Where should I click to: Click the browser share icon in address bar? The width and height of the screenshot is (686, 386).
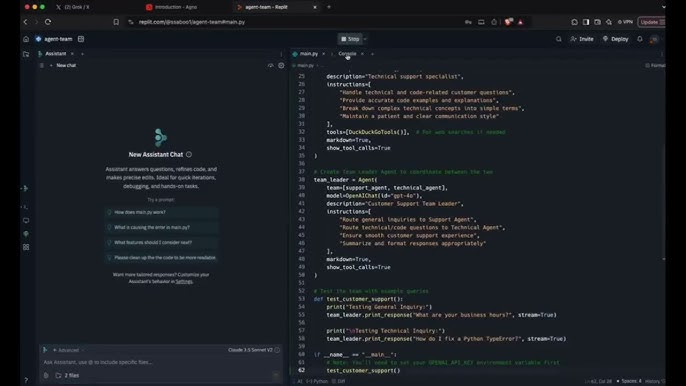(x=494, y=22)
